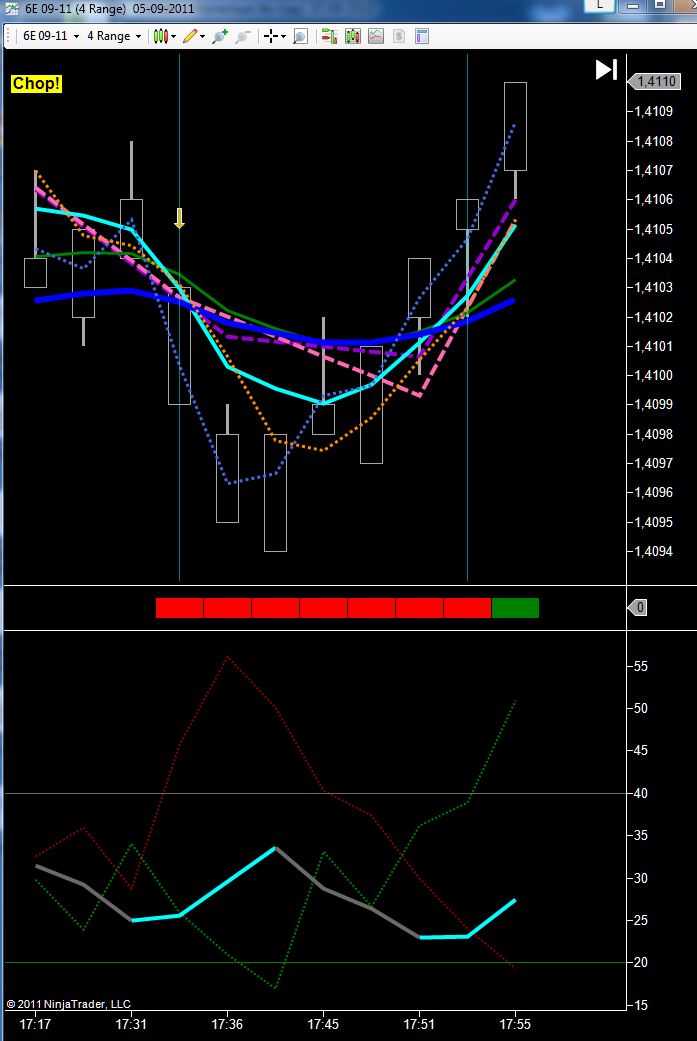Click the 1,4100 price axis label
This screenshot has width=697, height=1041.
[x=654, y=375]
